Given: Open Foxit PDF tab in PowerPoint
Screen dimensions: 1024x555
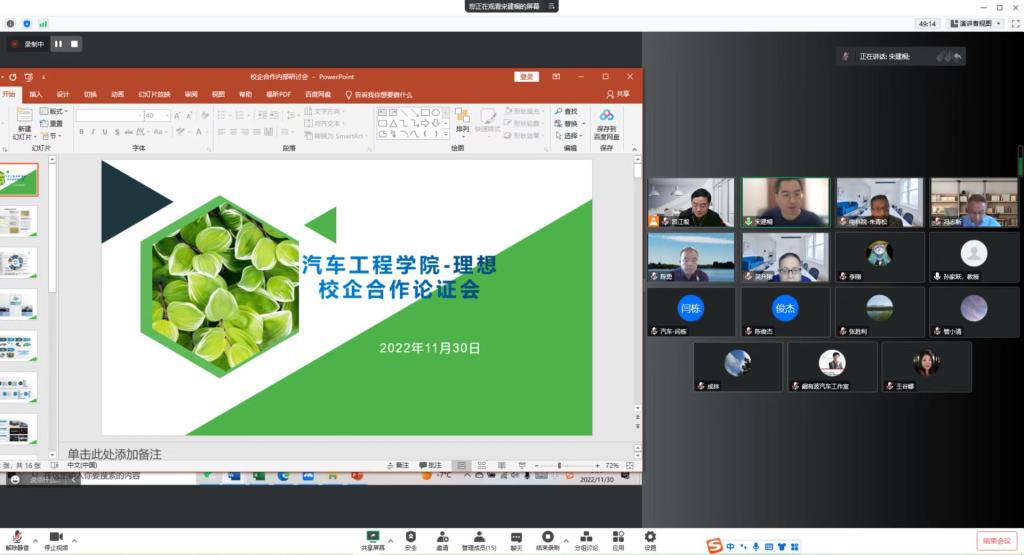Looking at the screenshot, I should click(x=278, y=94).
